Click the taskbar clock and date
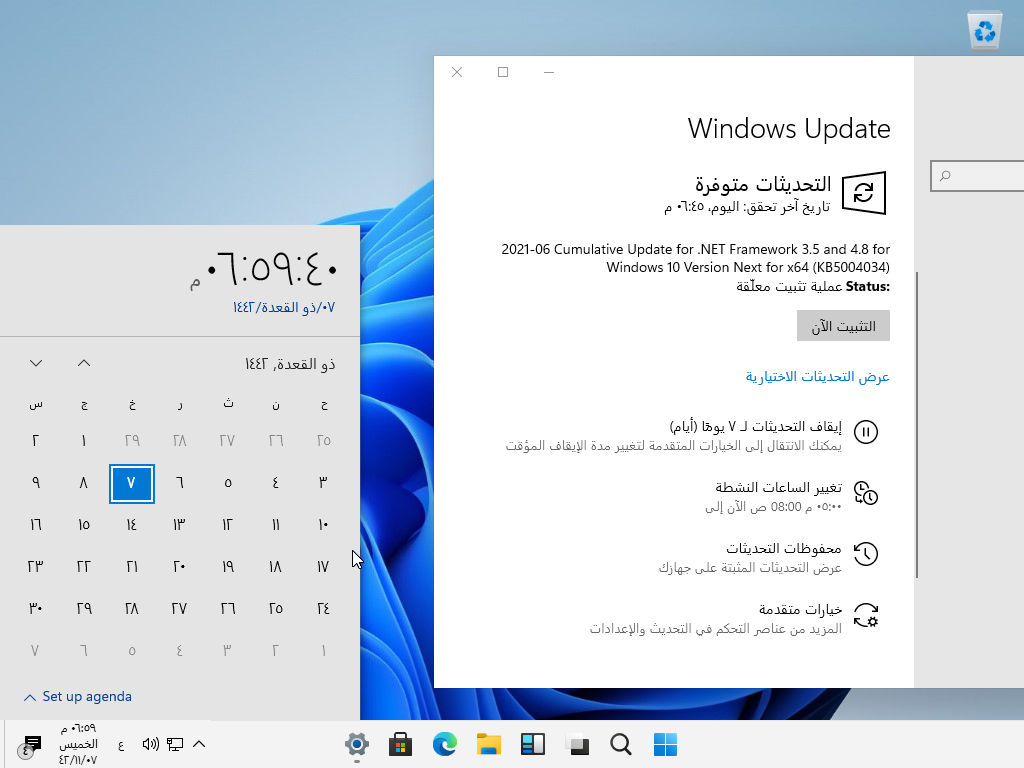This screenshot has height=768, width=1024. [x=78, y=744]
